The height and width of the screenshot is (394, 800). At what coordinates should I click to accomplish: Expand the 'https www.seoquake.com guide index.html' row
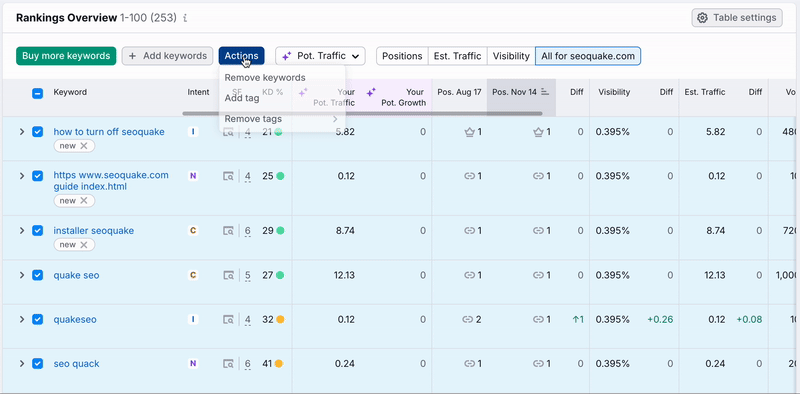click(x=21, y=176)
